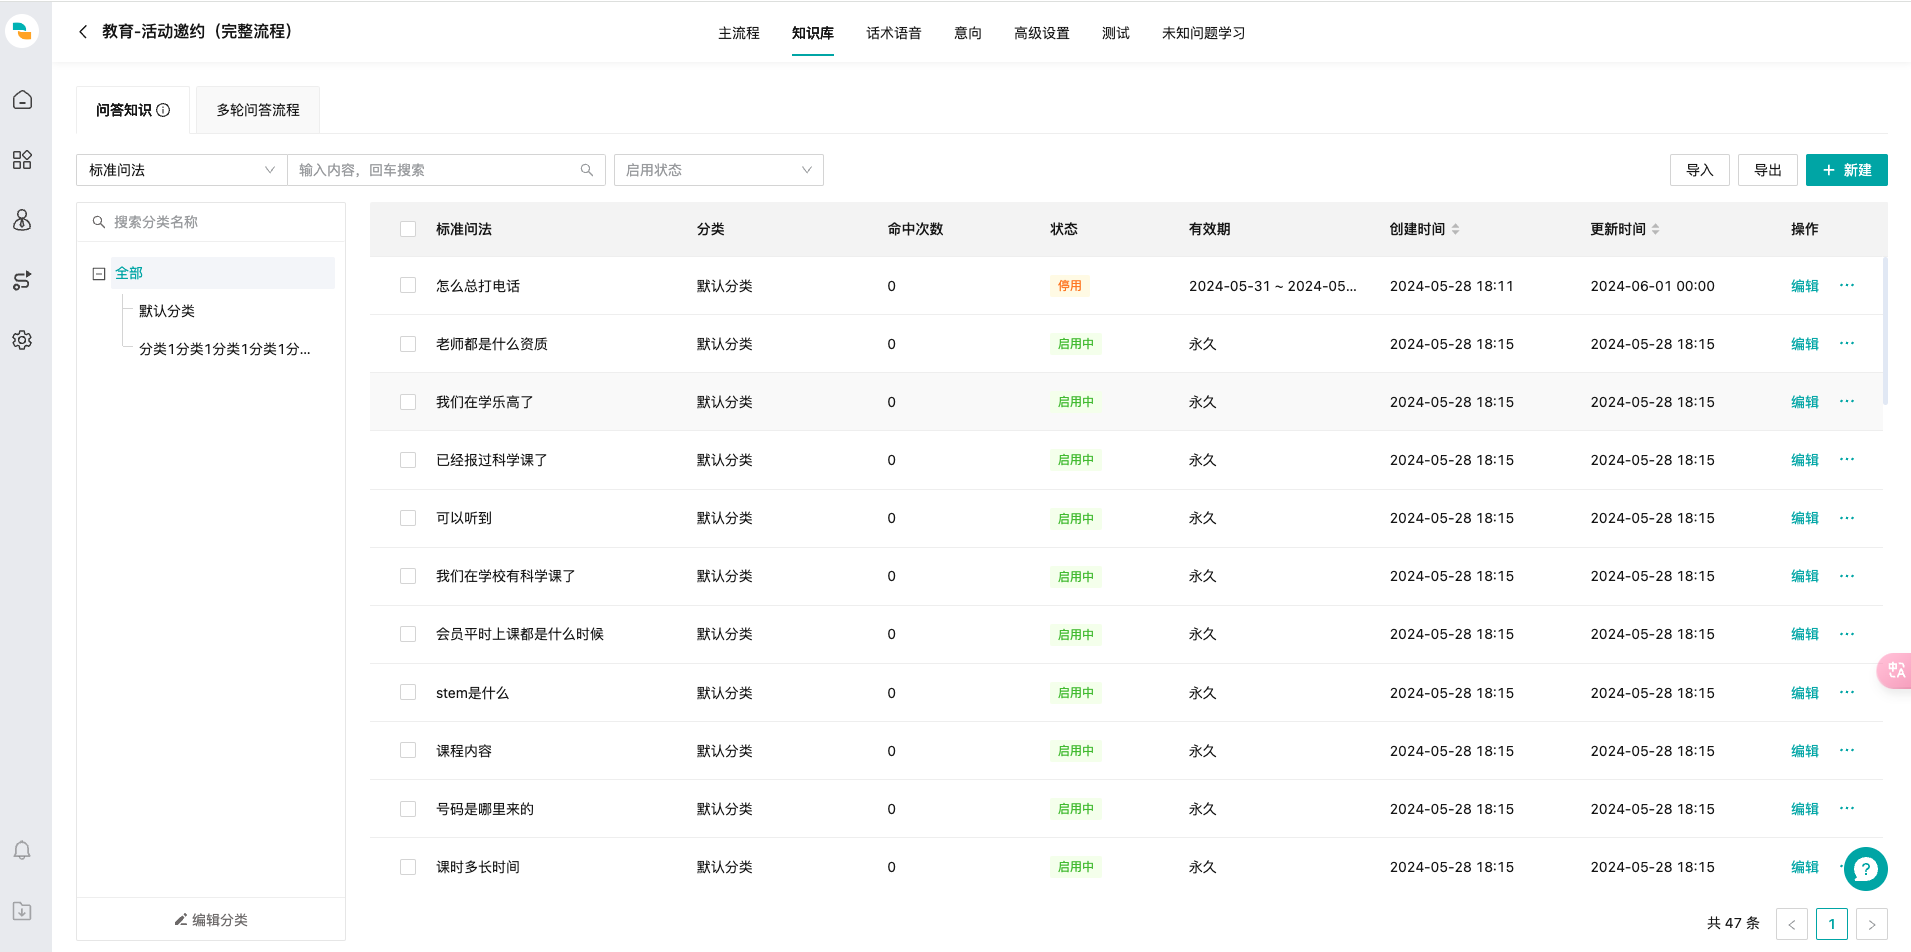Open the 标准问法 search type dropdown
Image resolution: width=1911 pixels, height=952 pixels.
tap(182, 170)
